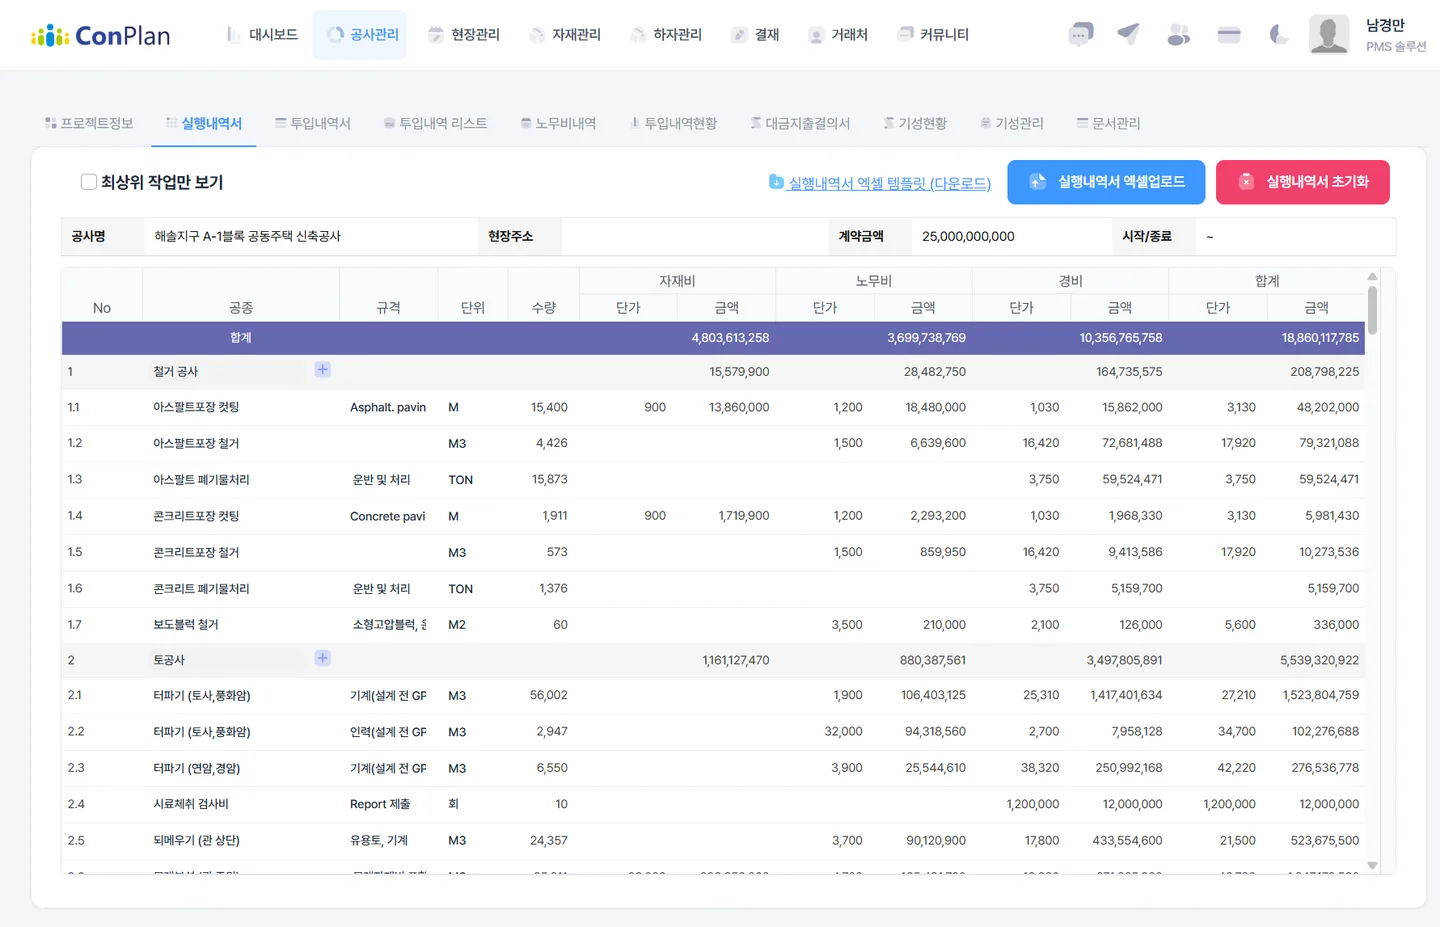Open 현장관리 menu
The image size is (1440, 927).
464,35
